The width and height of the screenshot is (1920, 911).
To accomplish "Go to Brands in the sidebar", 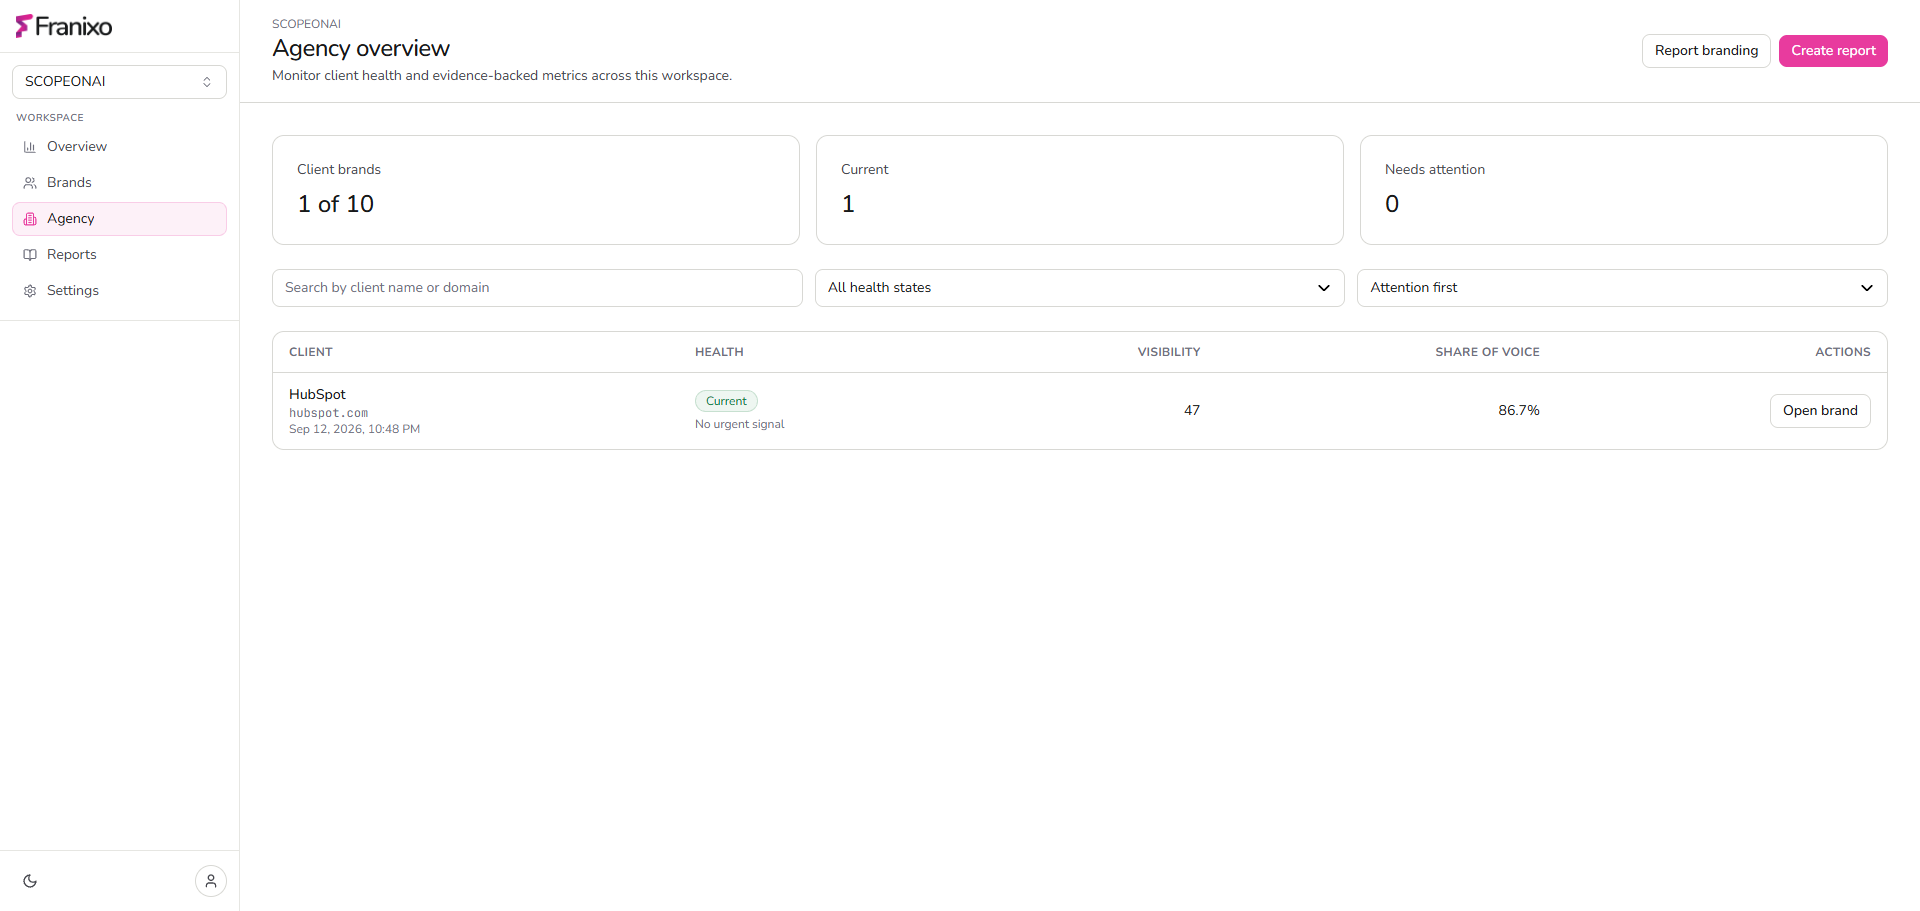I will pos(119,183).
